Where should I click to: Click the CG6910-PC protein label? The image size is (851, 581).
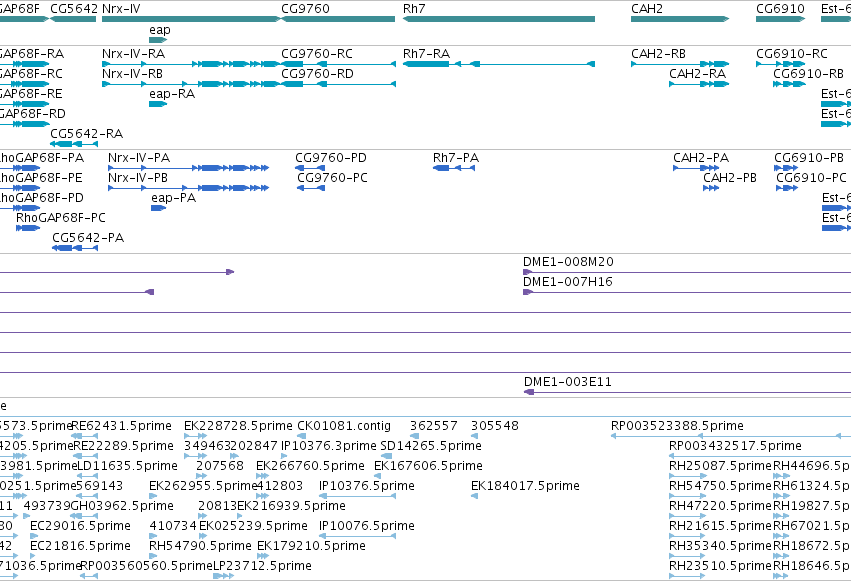coord(811,178)
